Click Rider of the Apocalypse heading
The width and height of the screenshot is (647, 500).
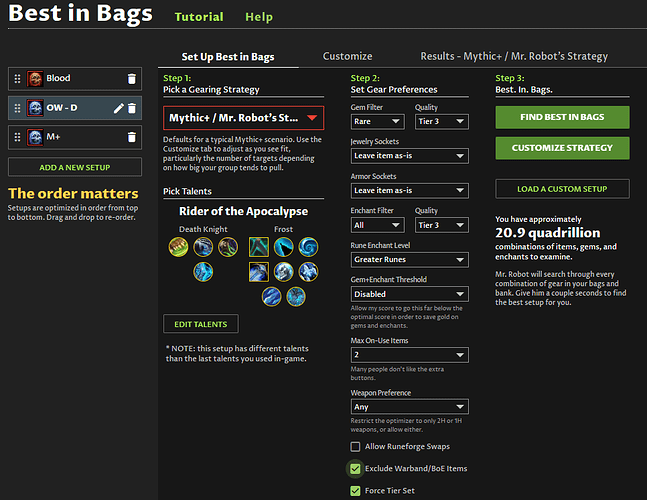click(x=243, y=211)
